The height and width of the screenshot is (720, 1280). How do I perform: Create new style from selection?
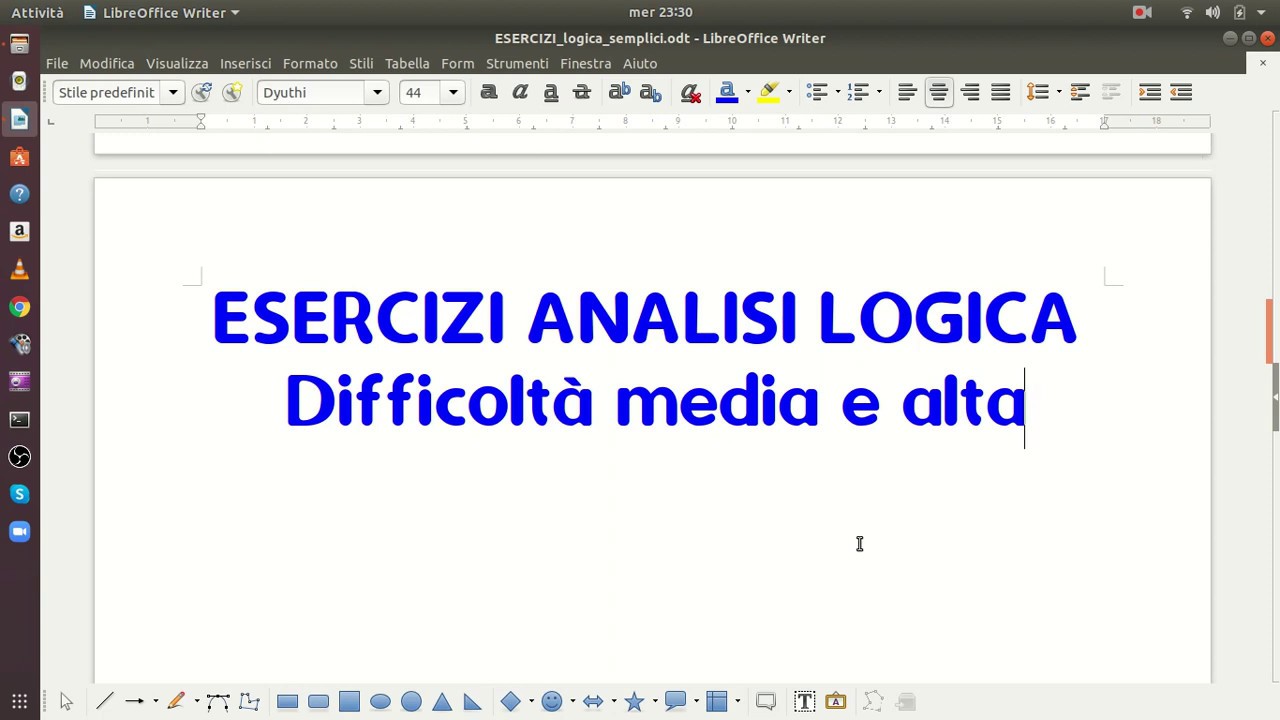click(x=233, y=92)
